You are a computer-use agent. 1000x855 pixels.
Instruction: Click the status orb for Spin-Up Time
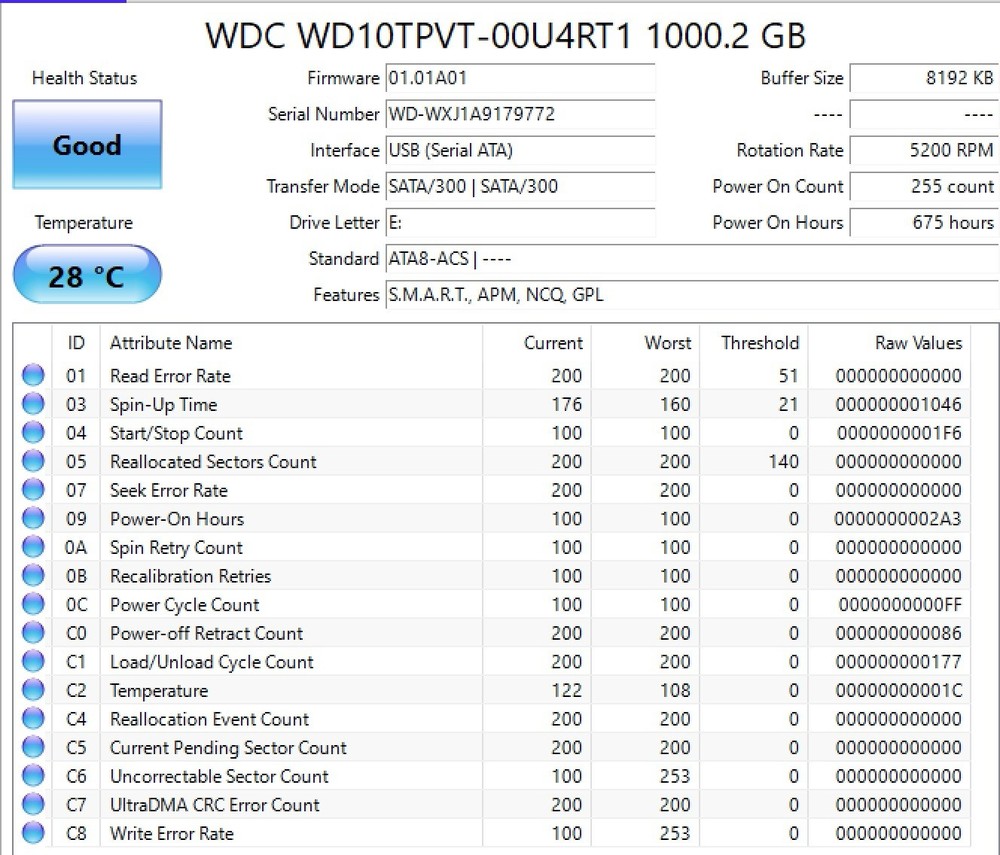(33, 404)
